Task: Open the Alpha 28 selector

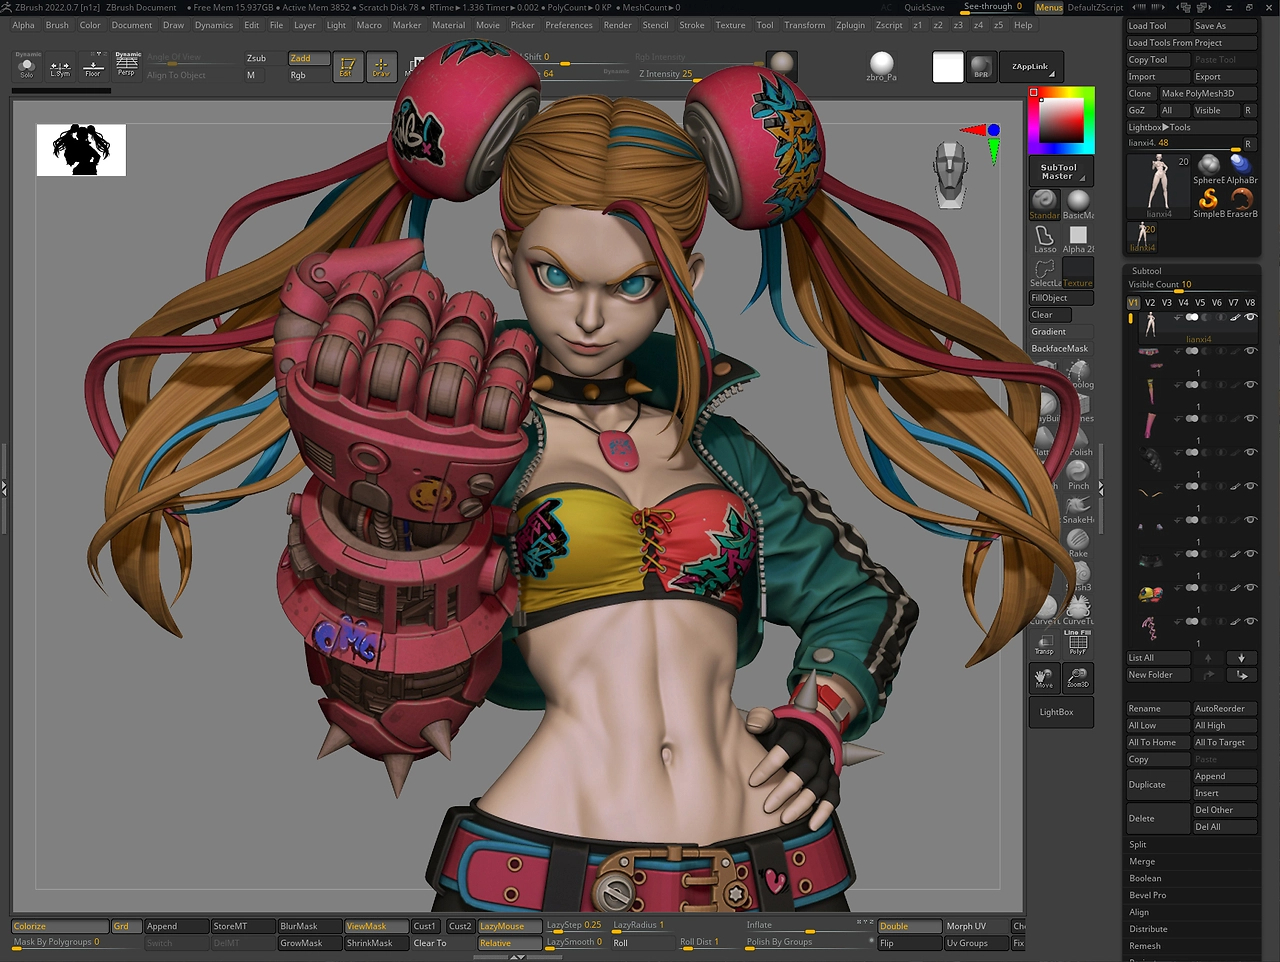Action: 1078,238
